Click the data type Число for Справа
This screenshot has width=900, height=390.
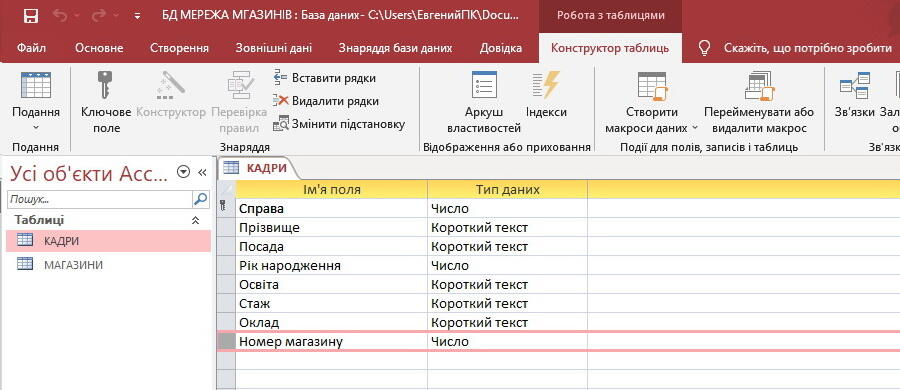coord(507,208)
